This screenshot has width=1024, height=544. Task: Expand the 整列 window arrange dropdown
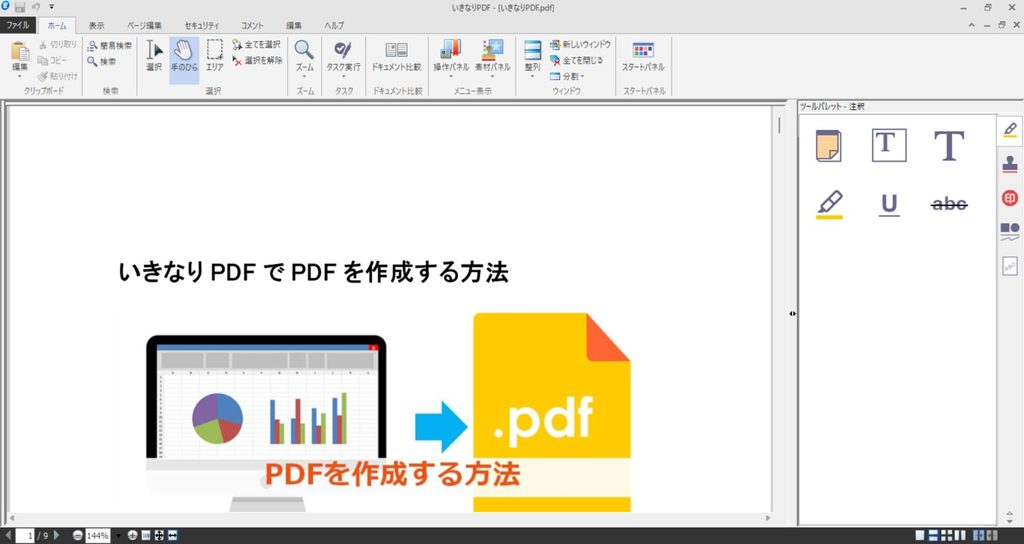tap(532, 76)
